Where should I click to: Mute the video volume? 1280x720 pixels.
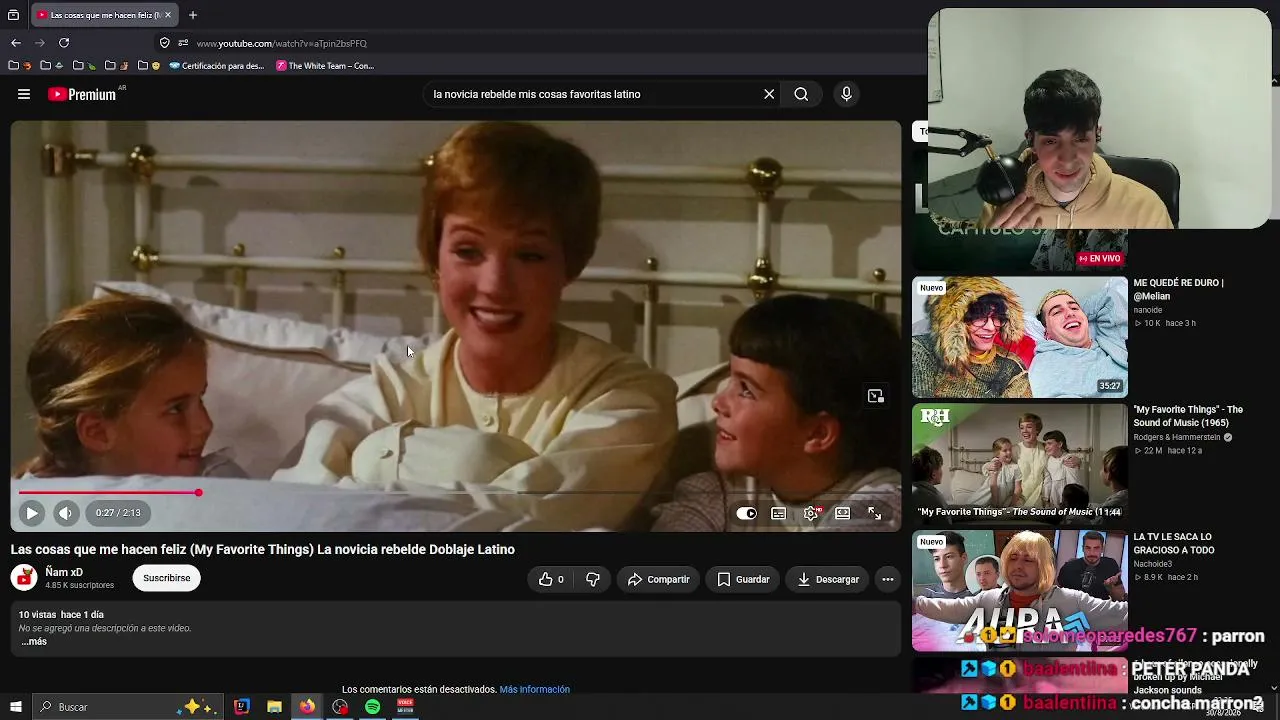click(65, 513)
